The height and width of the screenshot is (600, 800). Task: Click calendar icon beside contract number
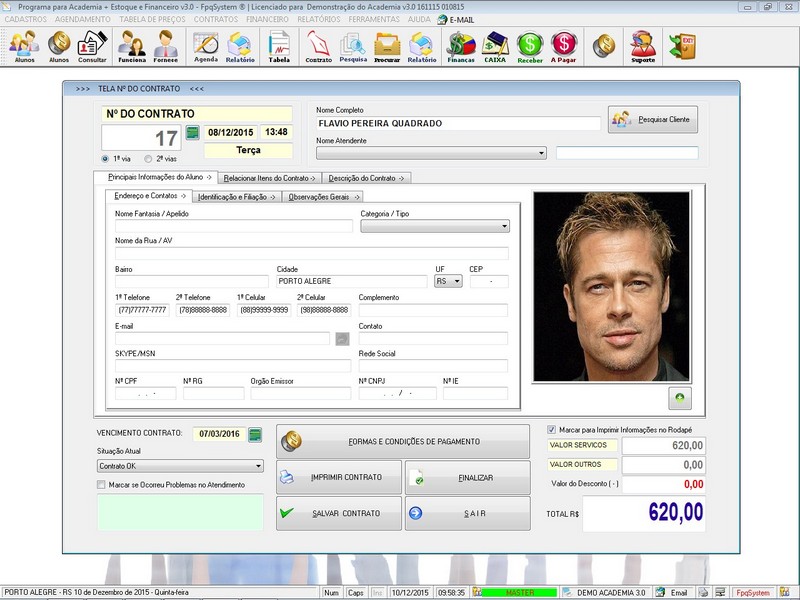click(192, 133)
